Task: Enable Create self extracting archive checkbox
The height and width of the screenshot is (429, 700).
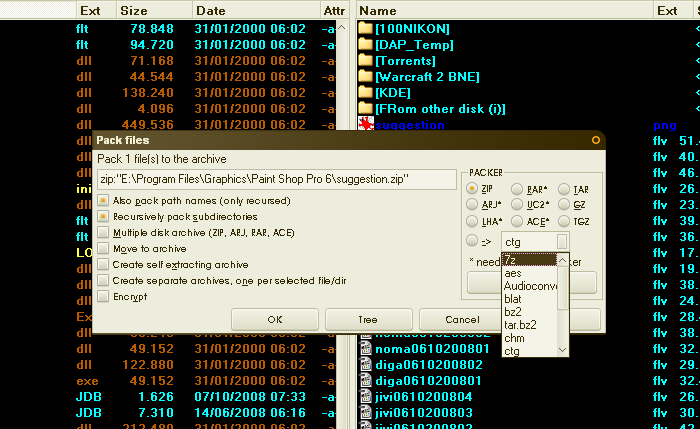Action: coord(103,265)
